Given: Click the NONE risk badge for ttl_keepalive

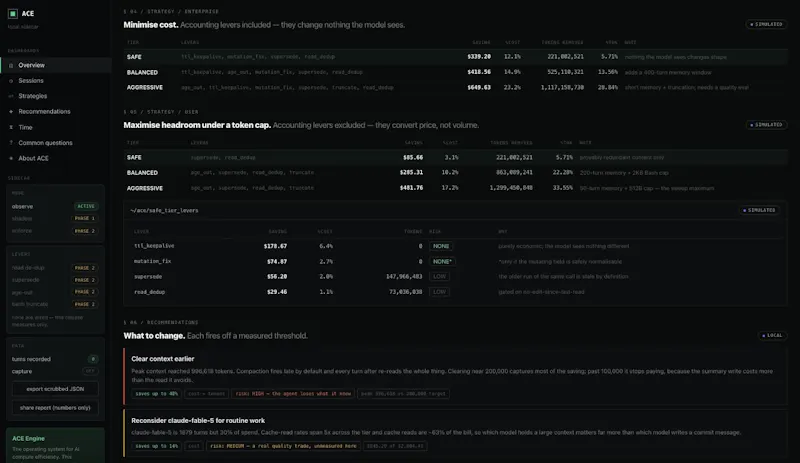Looking at the screenshot, I should click(441, 246).
